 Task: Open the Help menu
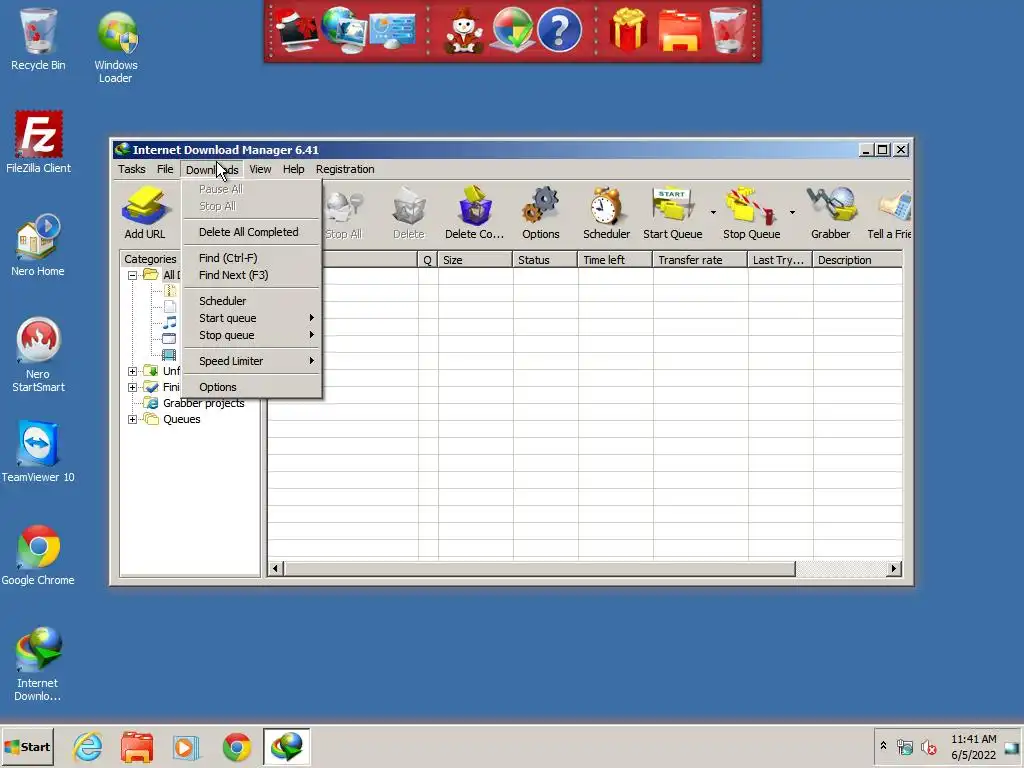[x=293, y=169]
